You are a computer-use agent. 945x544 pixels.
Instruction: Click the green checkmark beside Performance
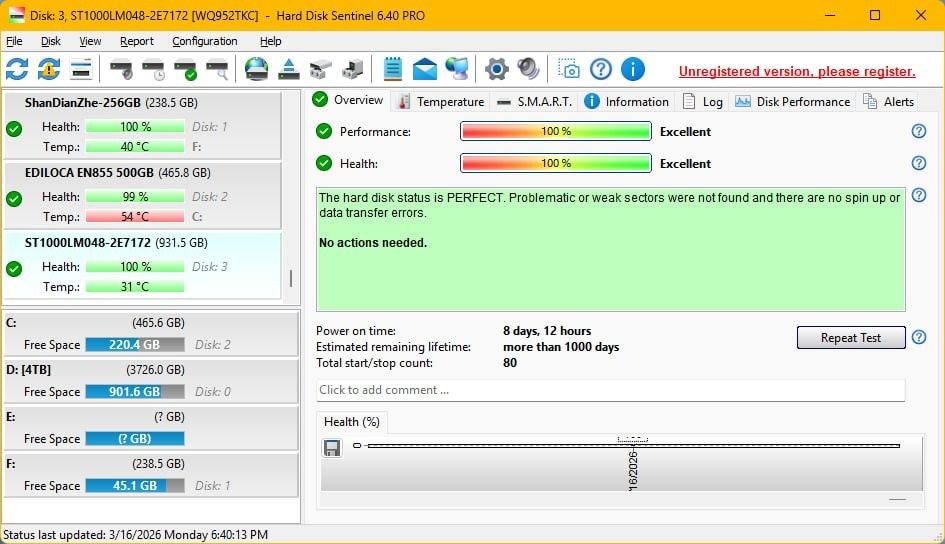pyautogui.click(x=324, y=131)
